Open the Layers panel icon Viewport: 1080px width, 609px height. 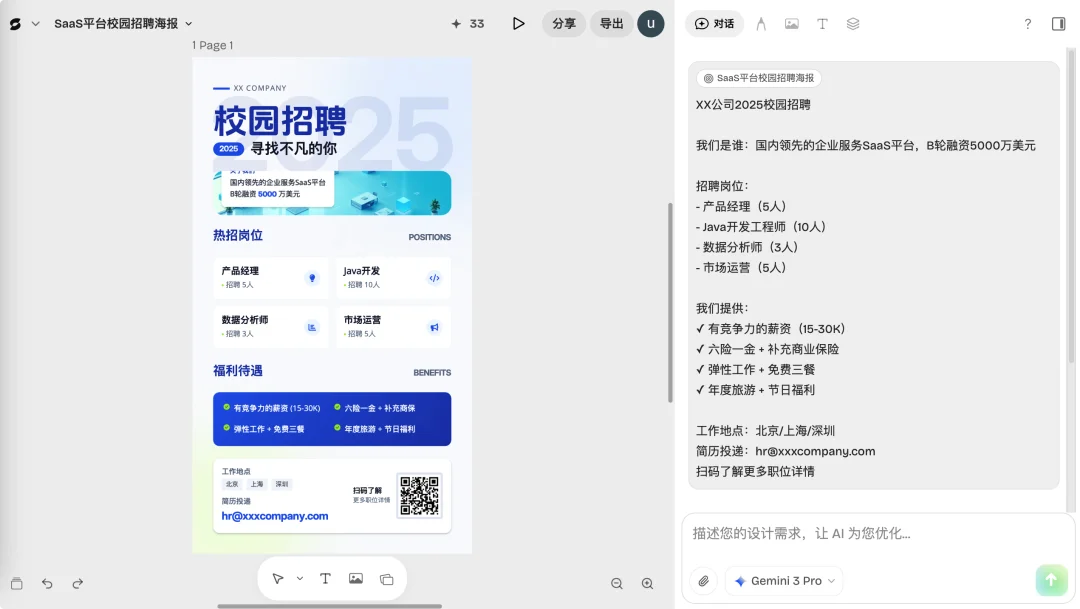coord(852,24)
